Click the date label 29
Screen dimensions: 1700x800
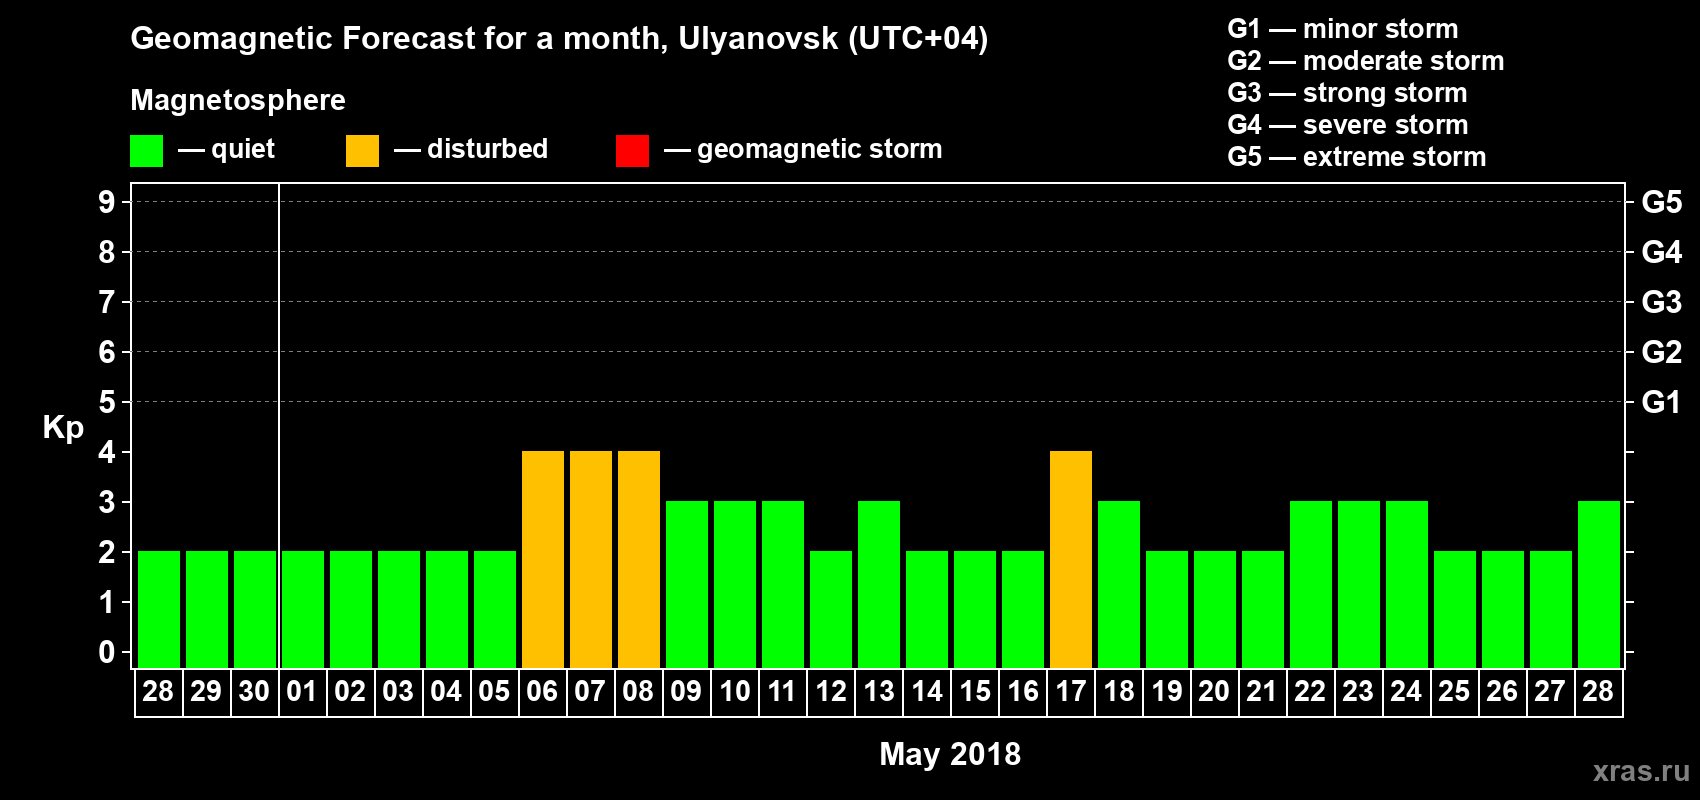tap(206, 692)
